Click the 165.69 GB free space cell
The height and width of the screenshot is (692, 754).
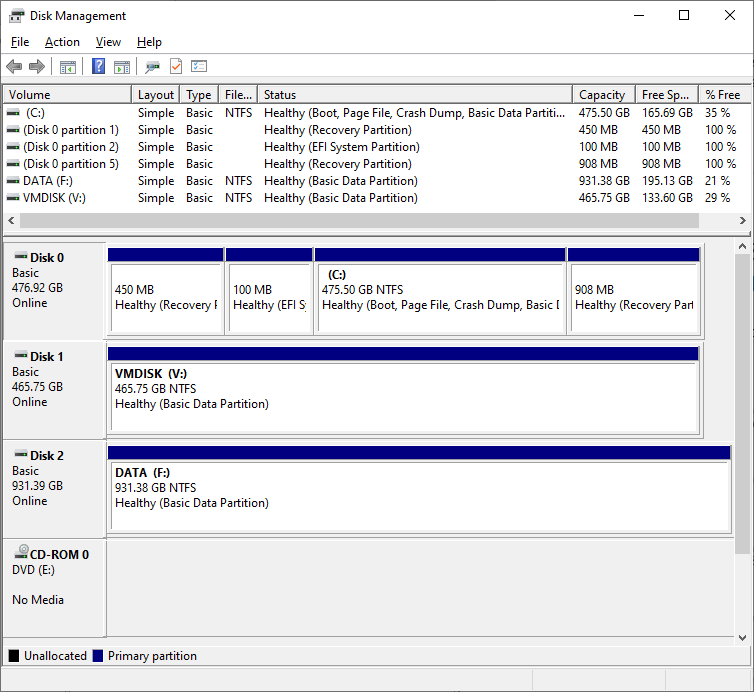pyautogui.click(x=667, y=113)
